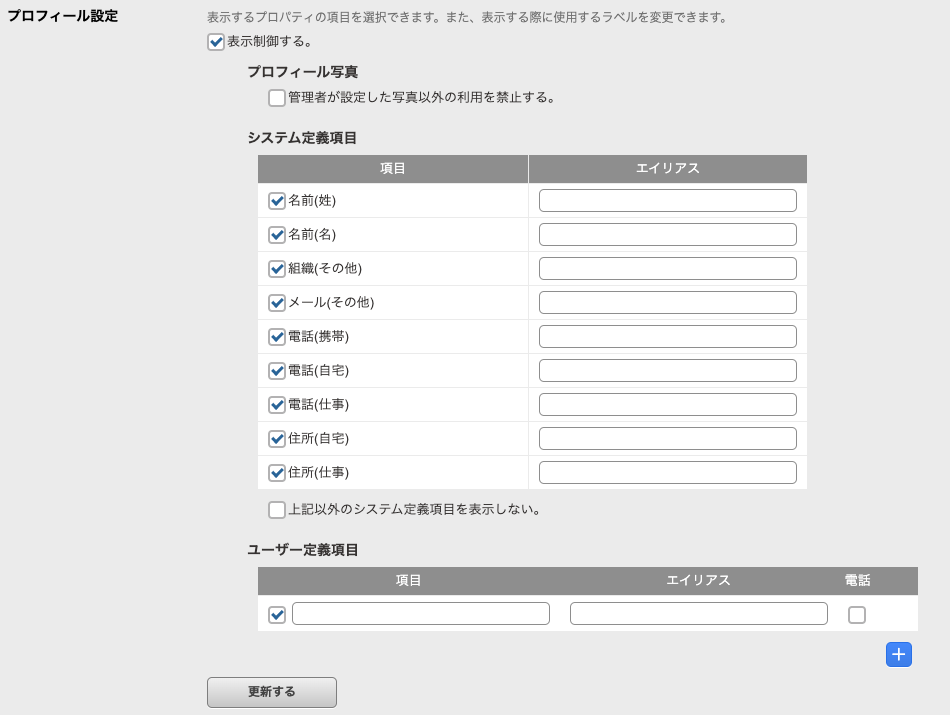Select the alias field for 電話(携帯)
Image resolution: width=950 pixels, height=715 pixels.
[x=668, y=336]
